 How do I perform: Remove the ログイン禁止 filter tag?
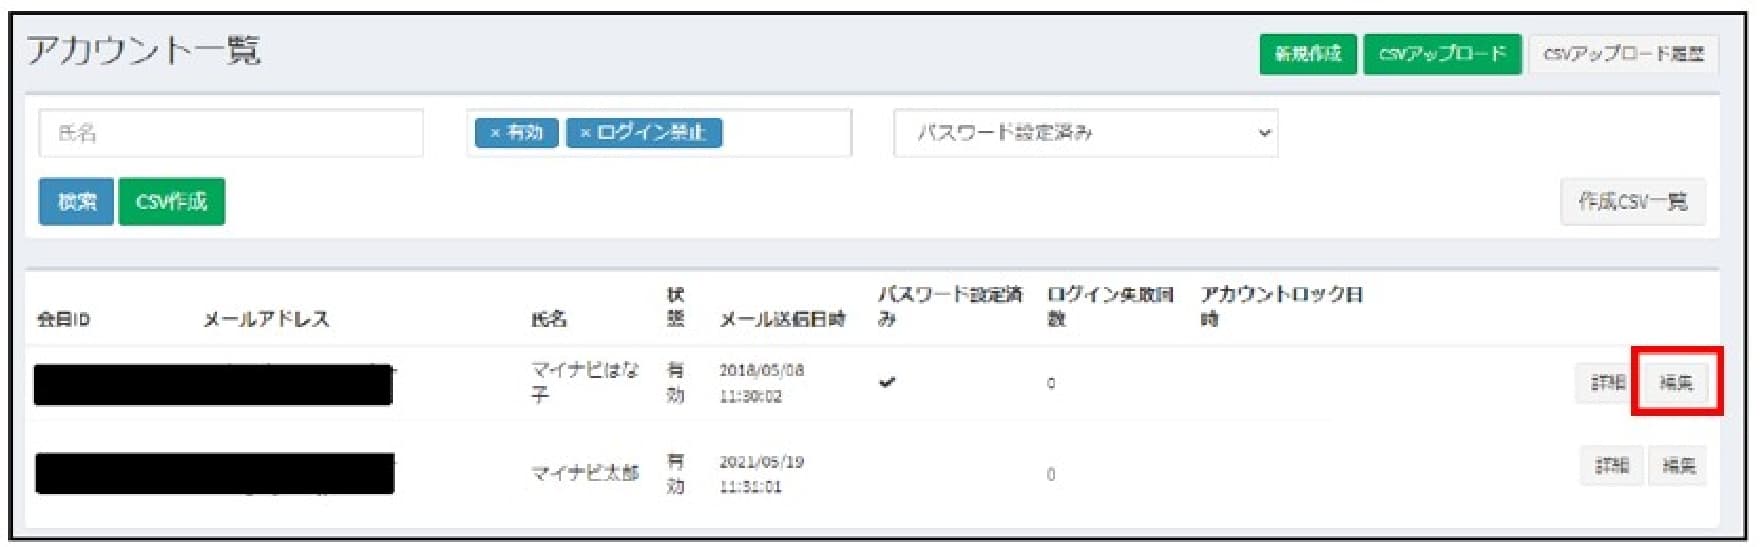point(585,133)
